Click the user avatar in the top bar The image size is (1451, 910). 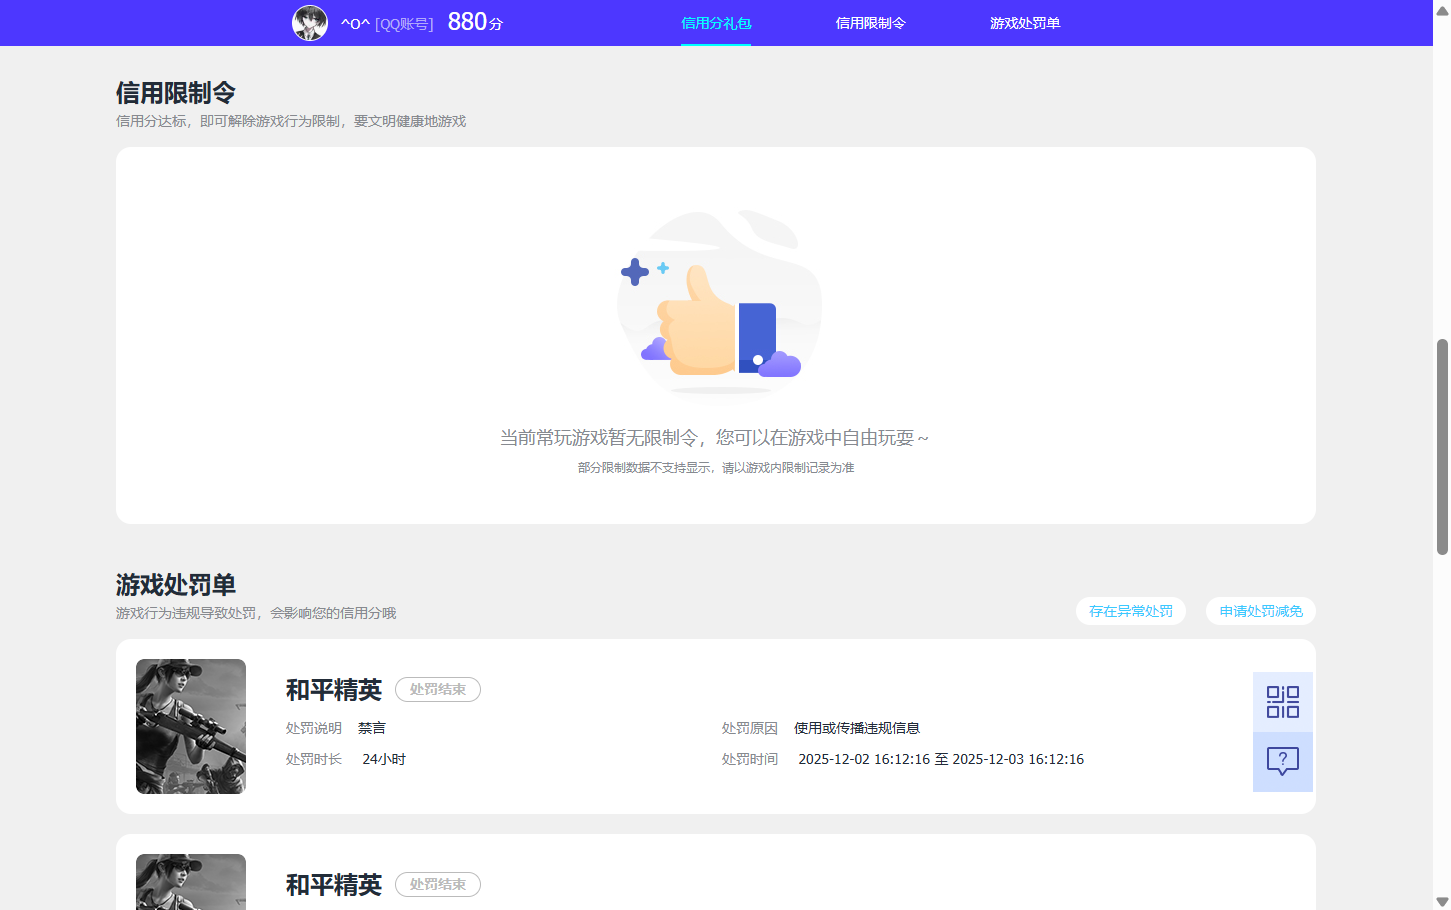(310, 22)
